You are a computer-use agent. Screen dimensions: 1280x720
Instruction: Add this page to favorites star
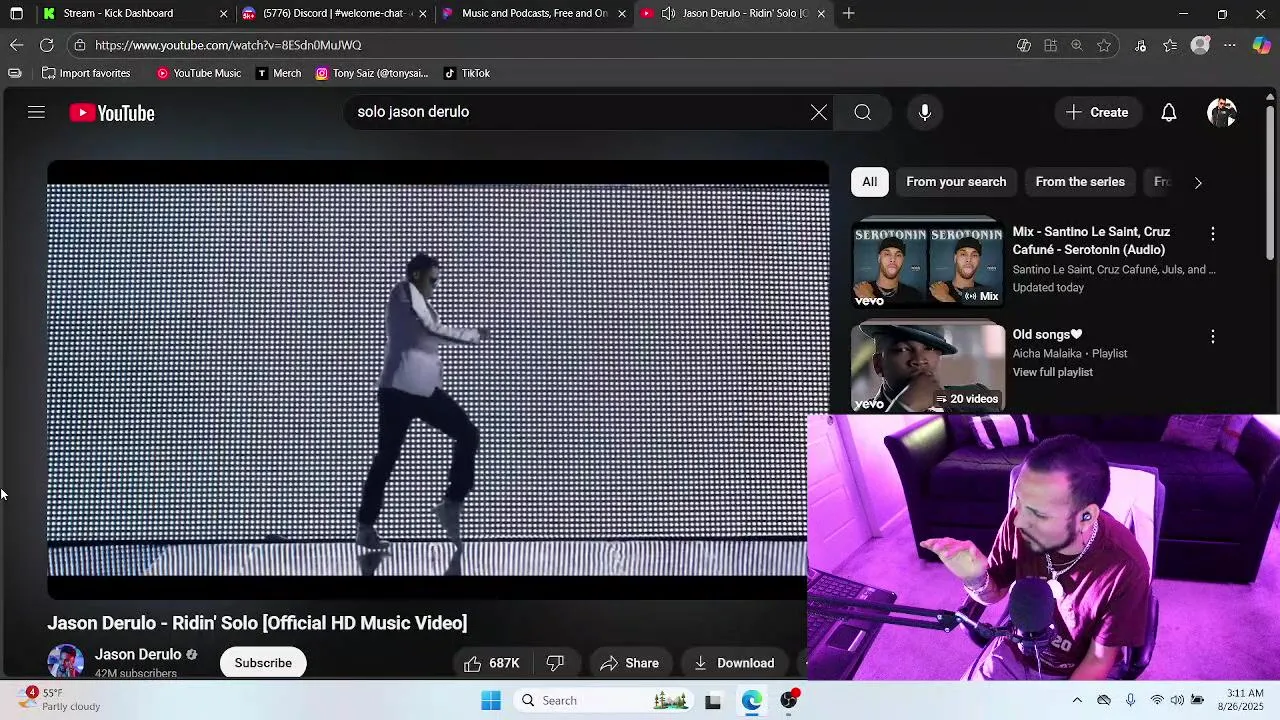[1104, 45]
